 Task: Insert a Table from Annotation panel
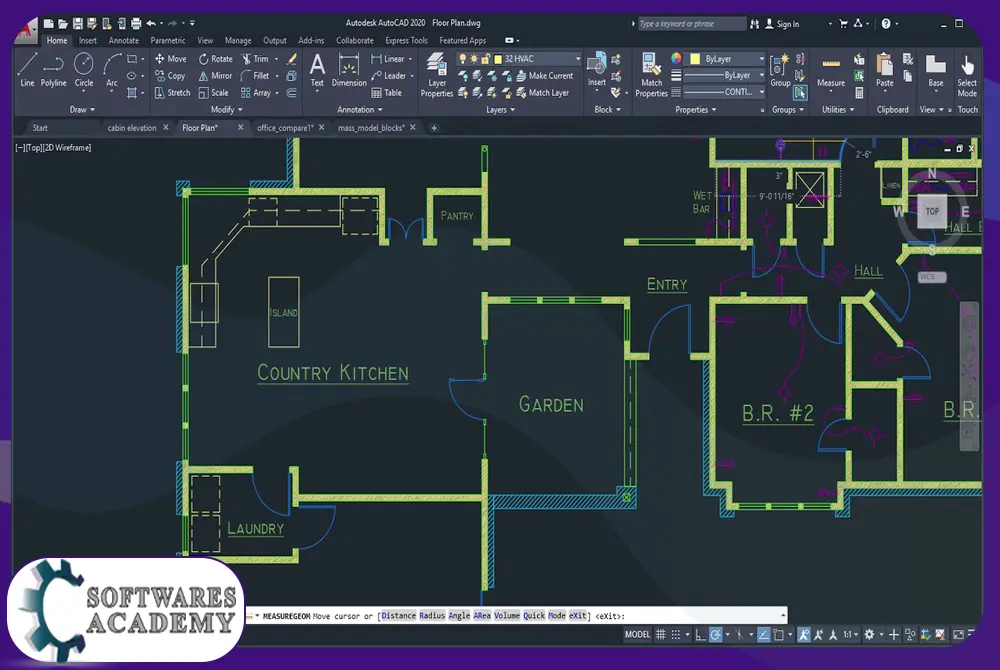tap(386, 93)
